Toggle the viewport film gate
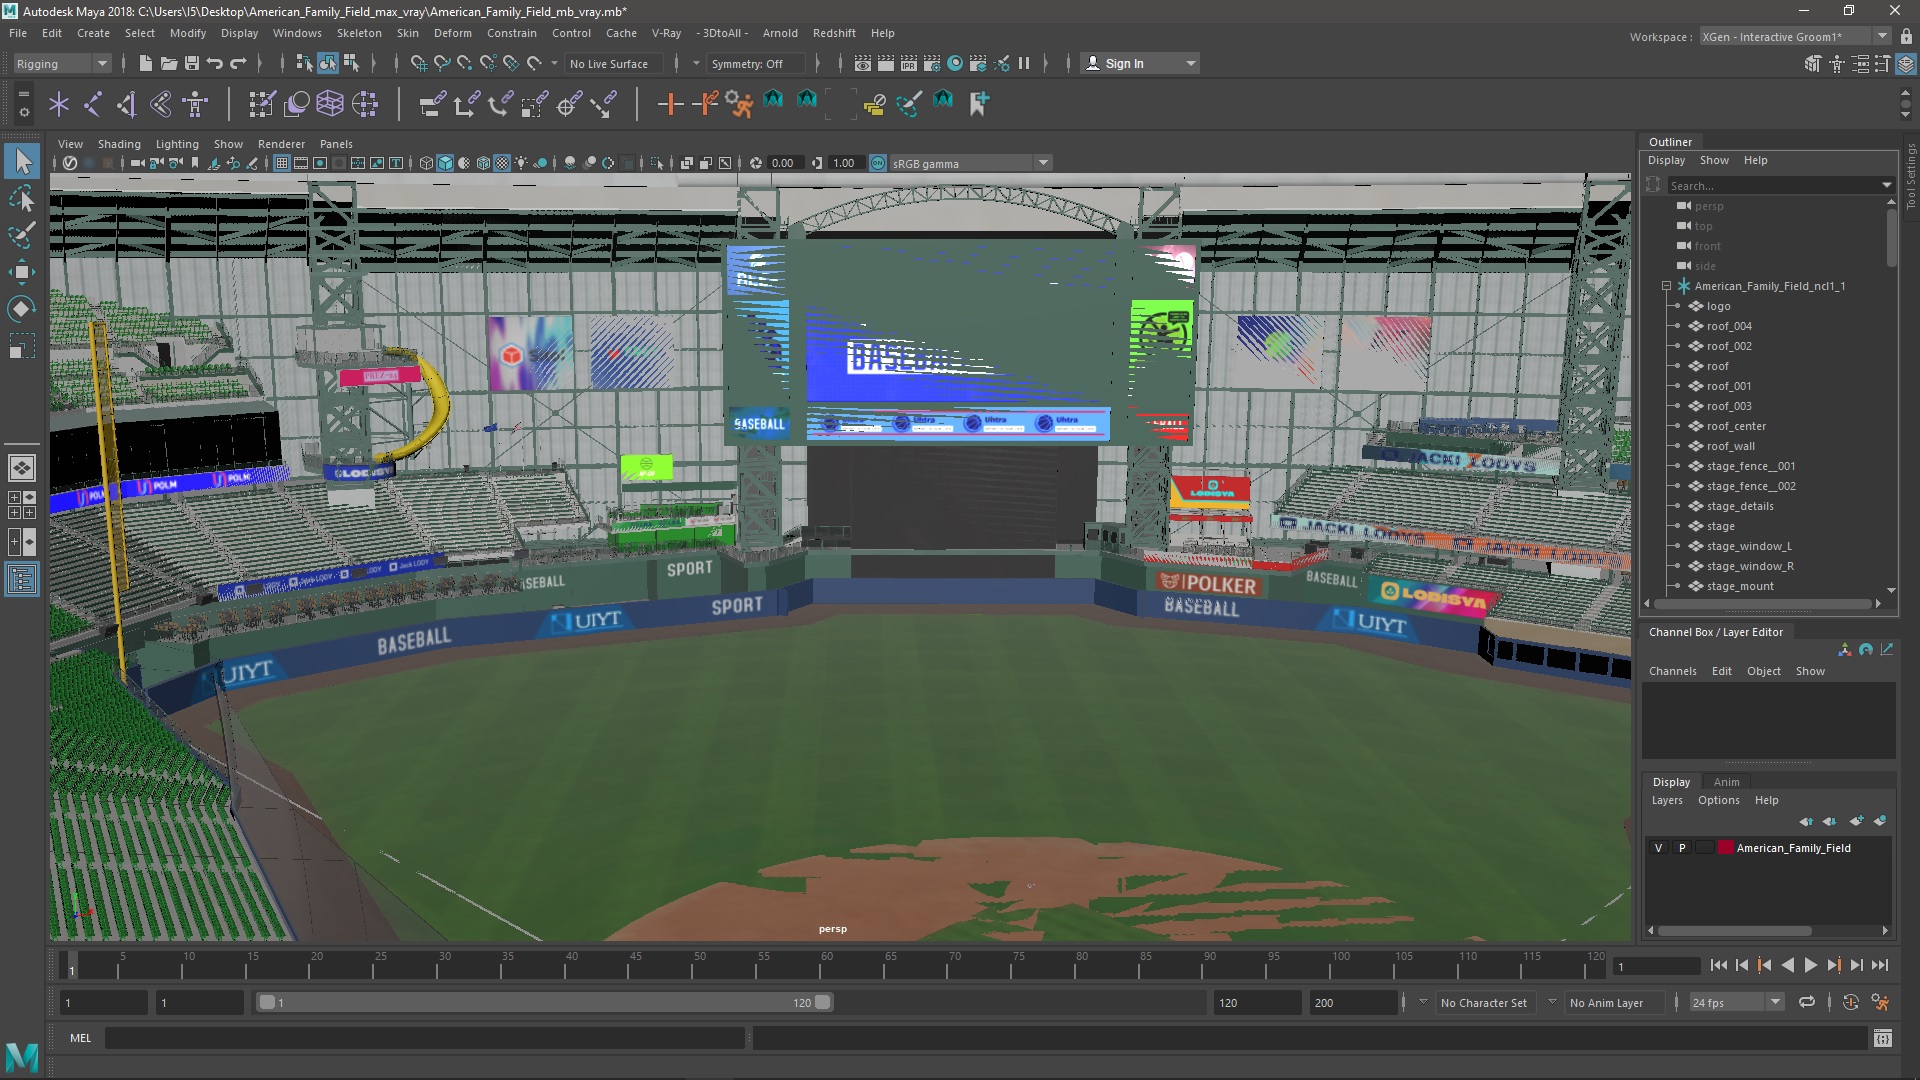The height and width of the screenshot is (1080, 1920). coord(301,163)
